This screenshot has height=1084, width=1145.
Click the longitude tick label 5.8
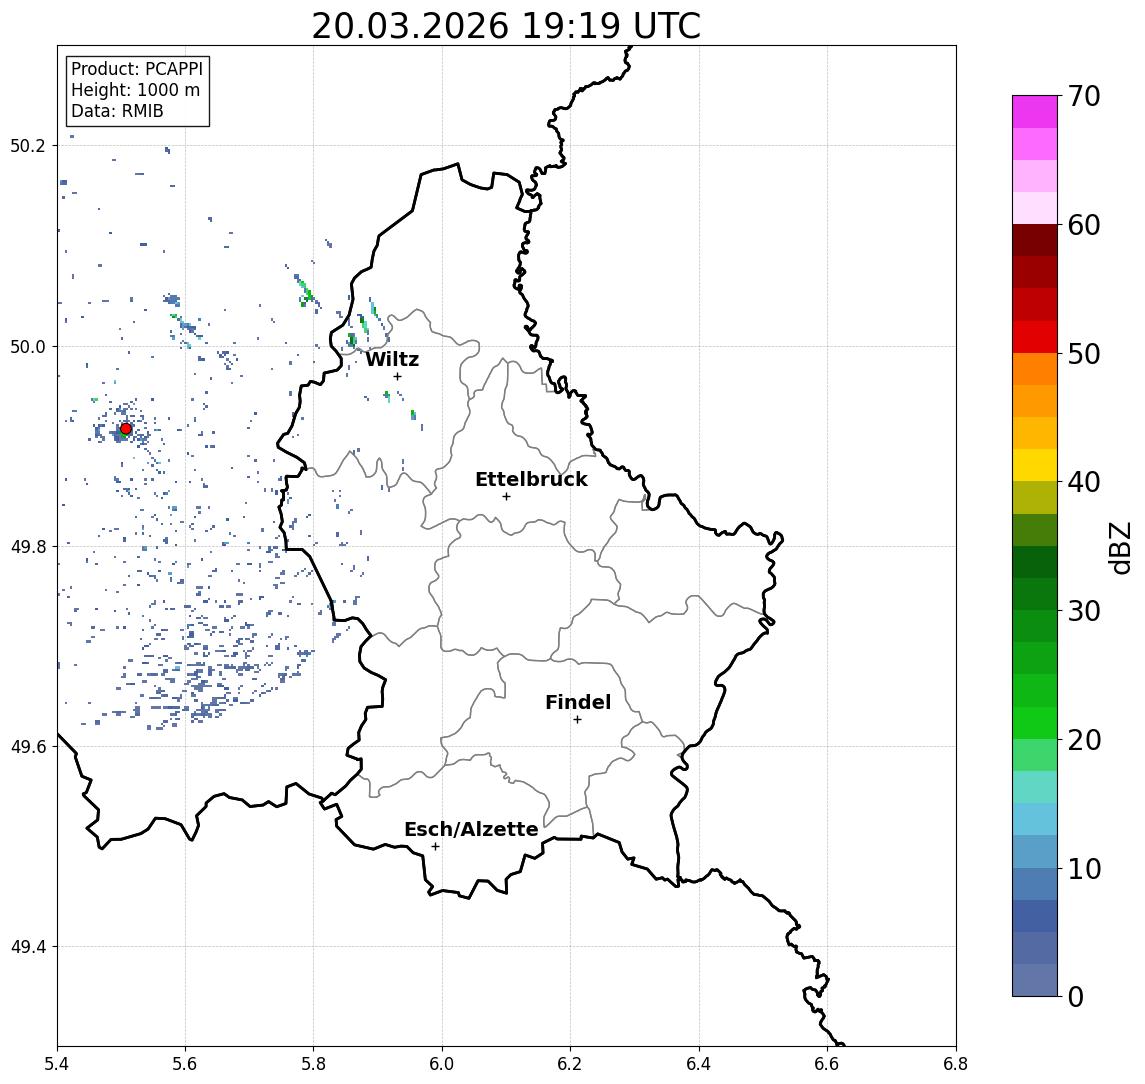pos(313,1063)
